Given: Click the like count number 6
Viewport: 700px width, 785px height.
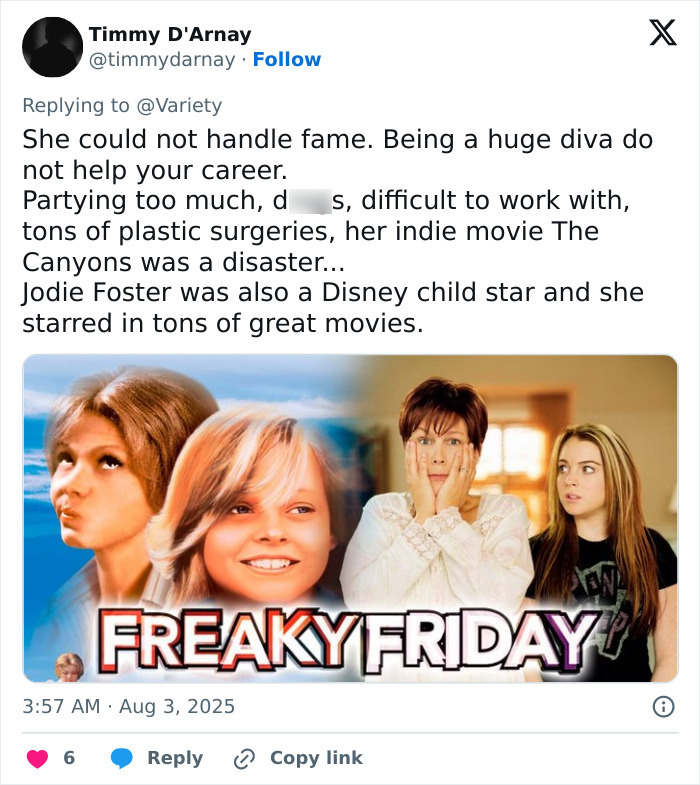Looking at the screenshot, I should coord(69,759).
